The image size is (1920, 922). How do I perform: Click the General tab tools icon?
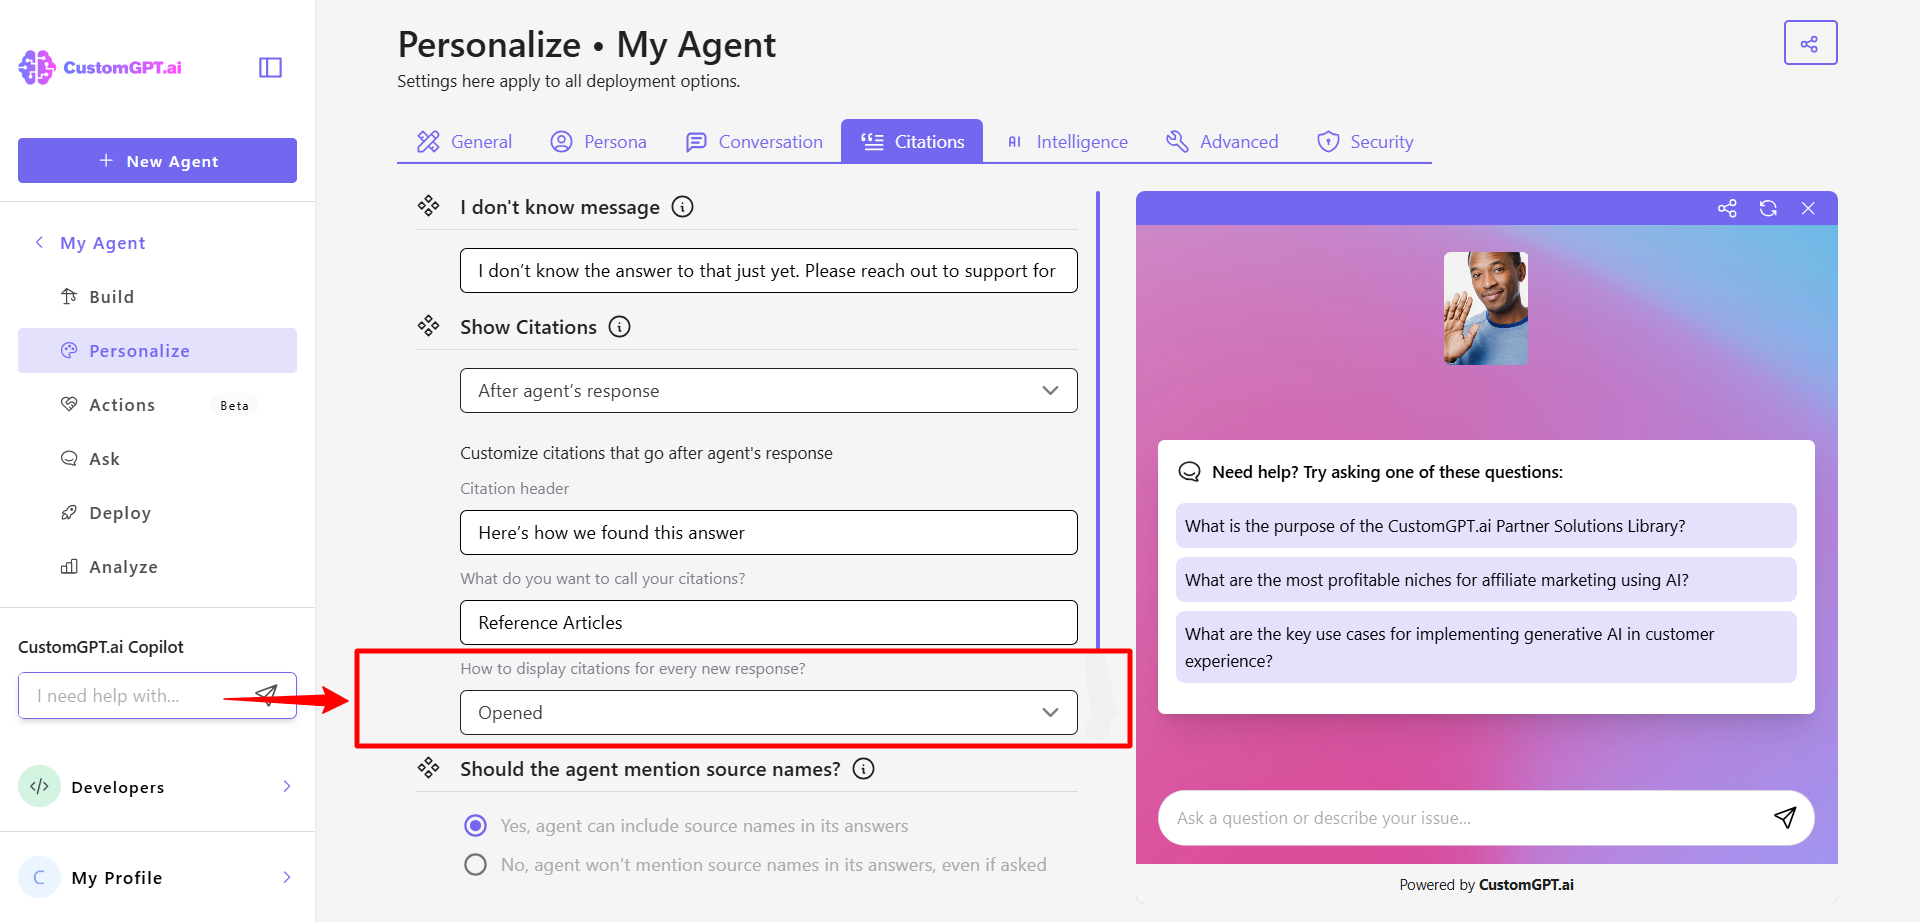point(428,142)
